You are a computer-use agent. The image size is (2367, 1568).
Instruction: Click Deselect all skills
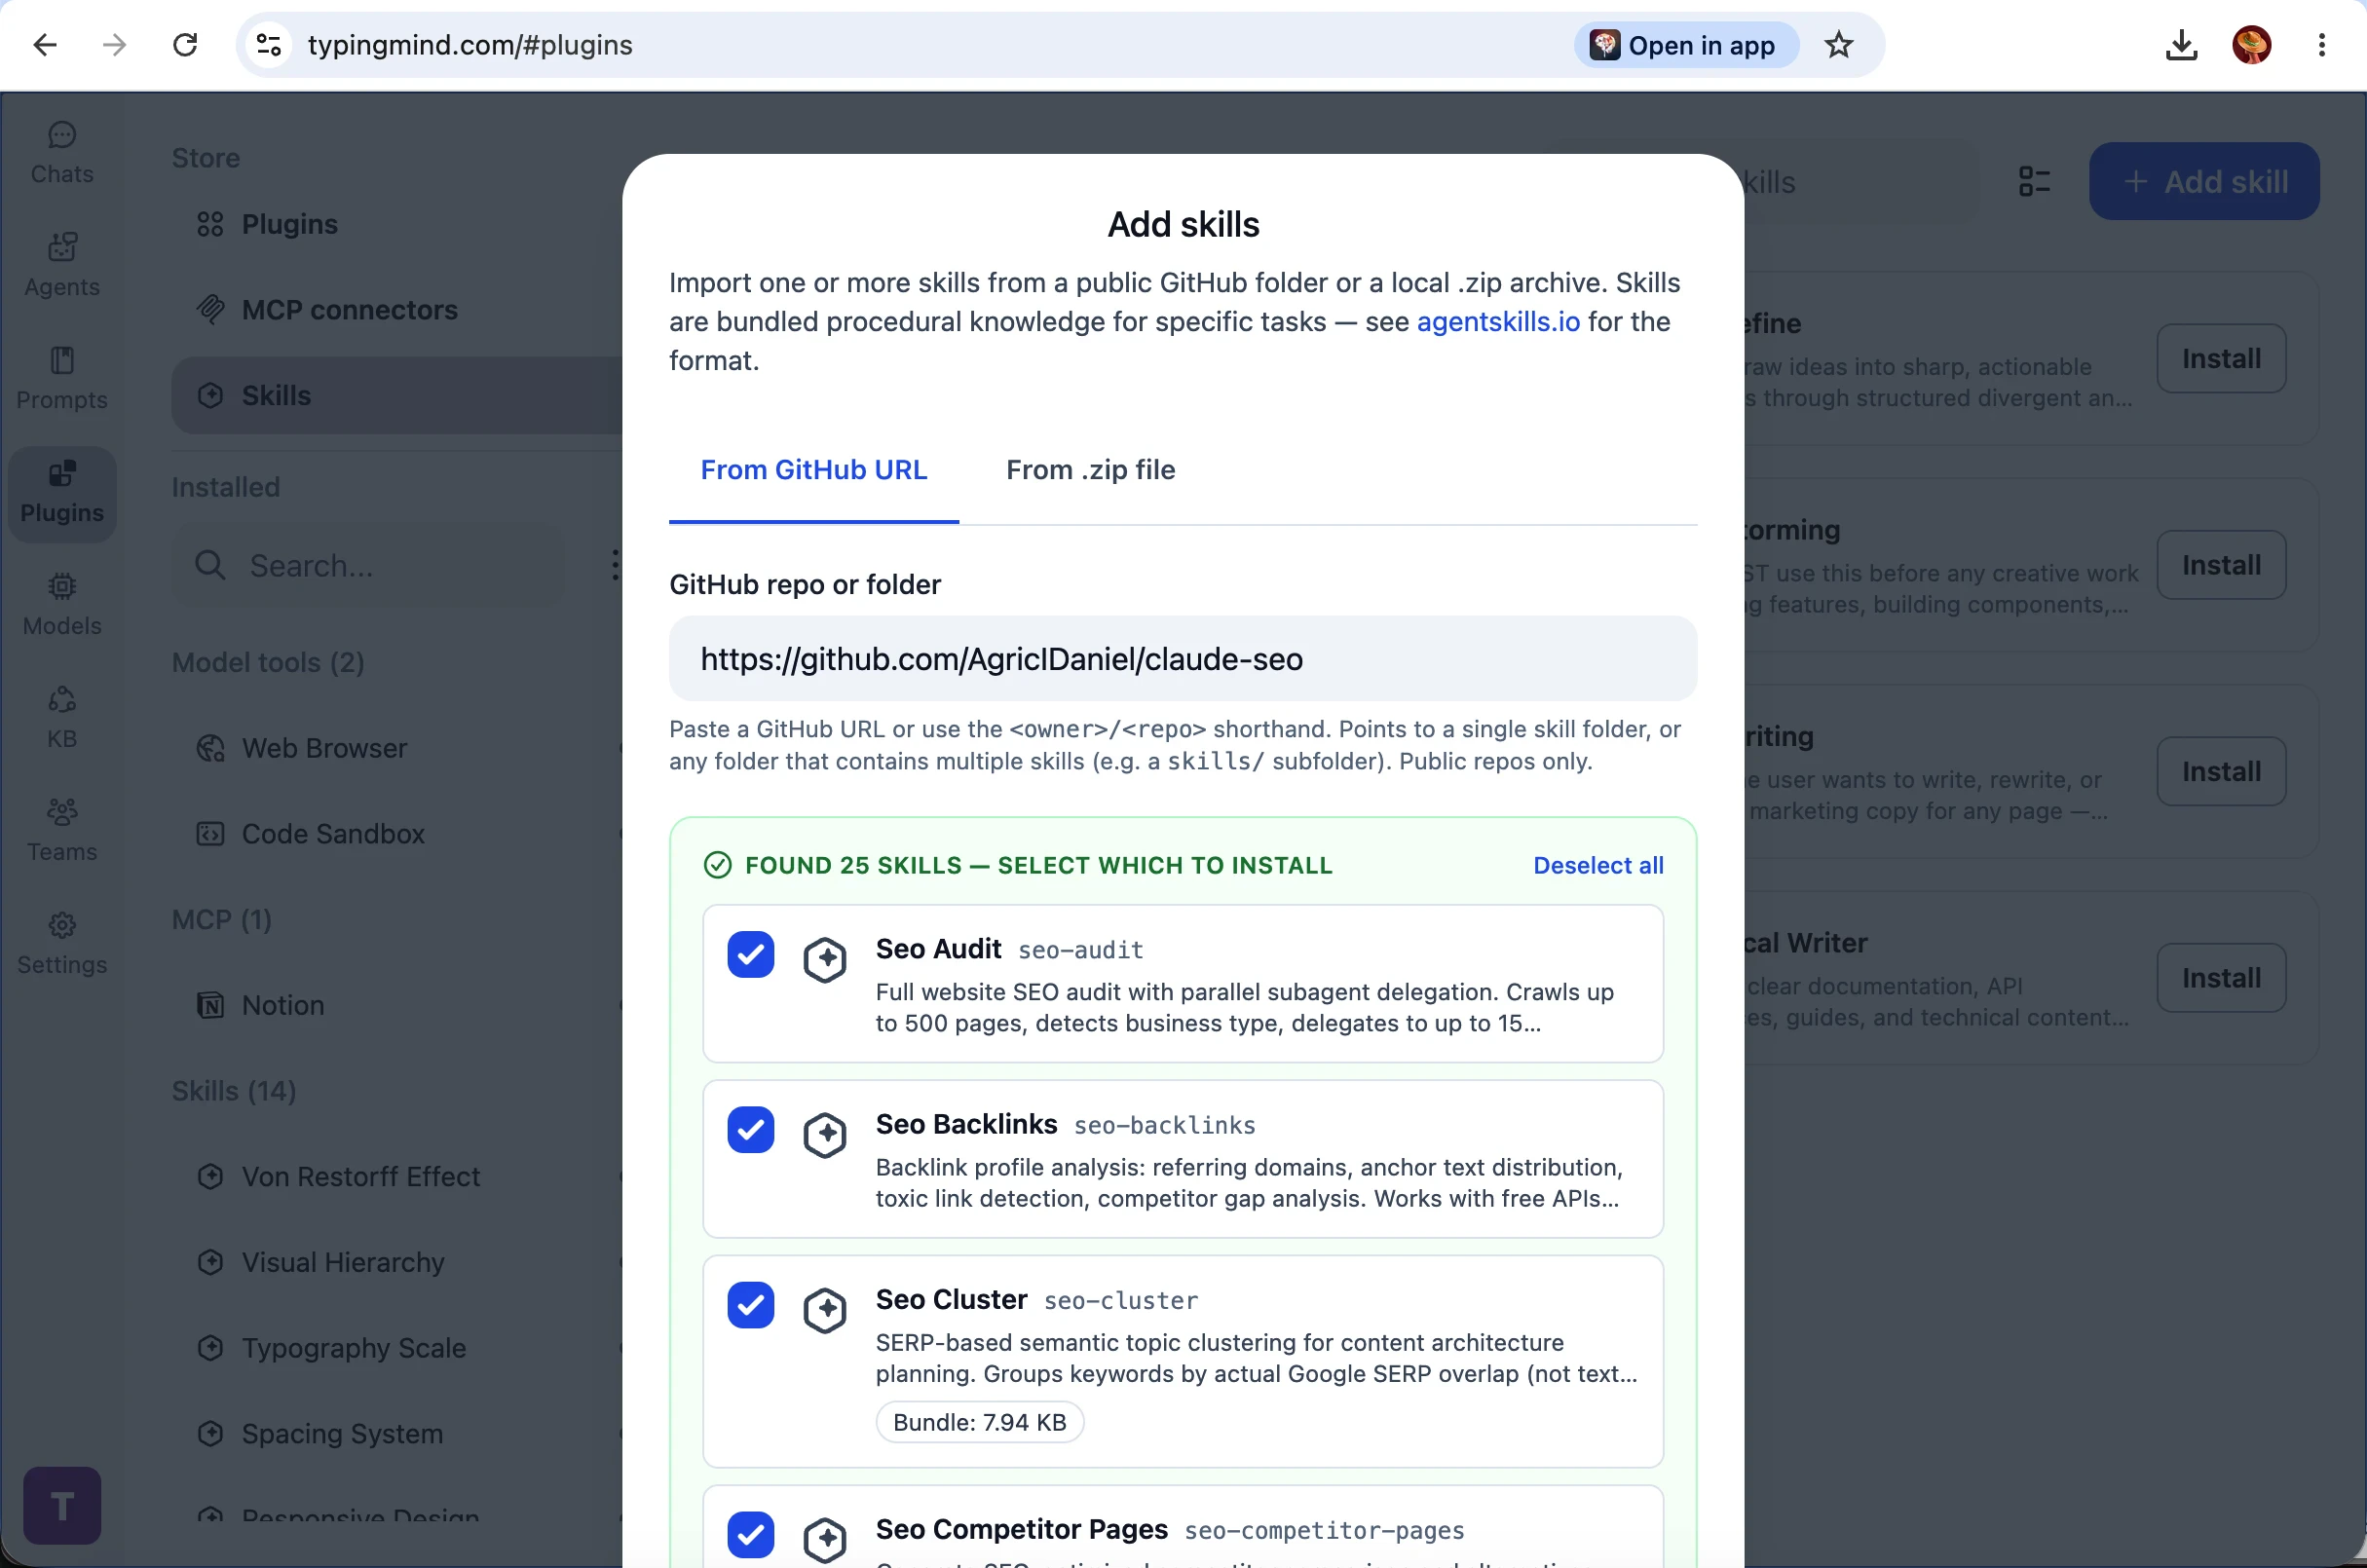coord(1598,866)
